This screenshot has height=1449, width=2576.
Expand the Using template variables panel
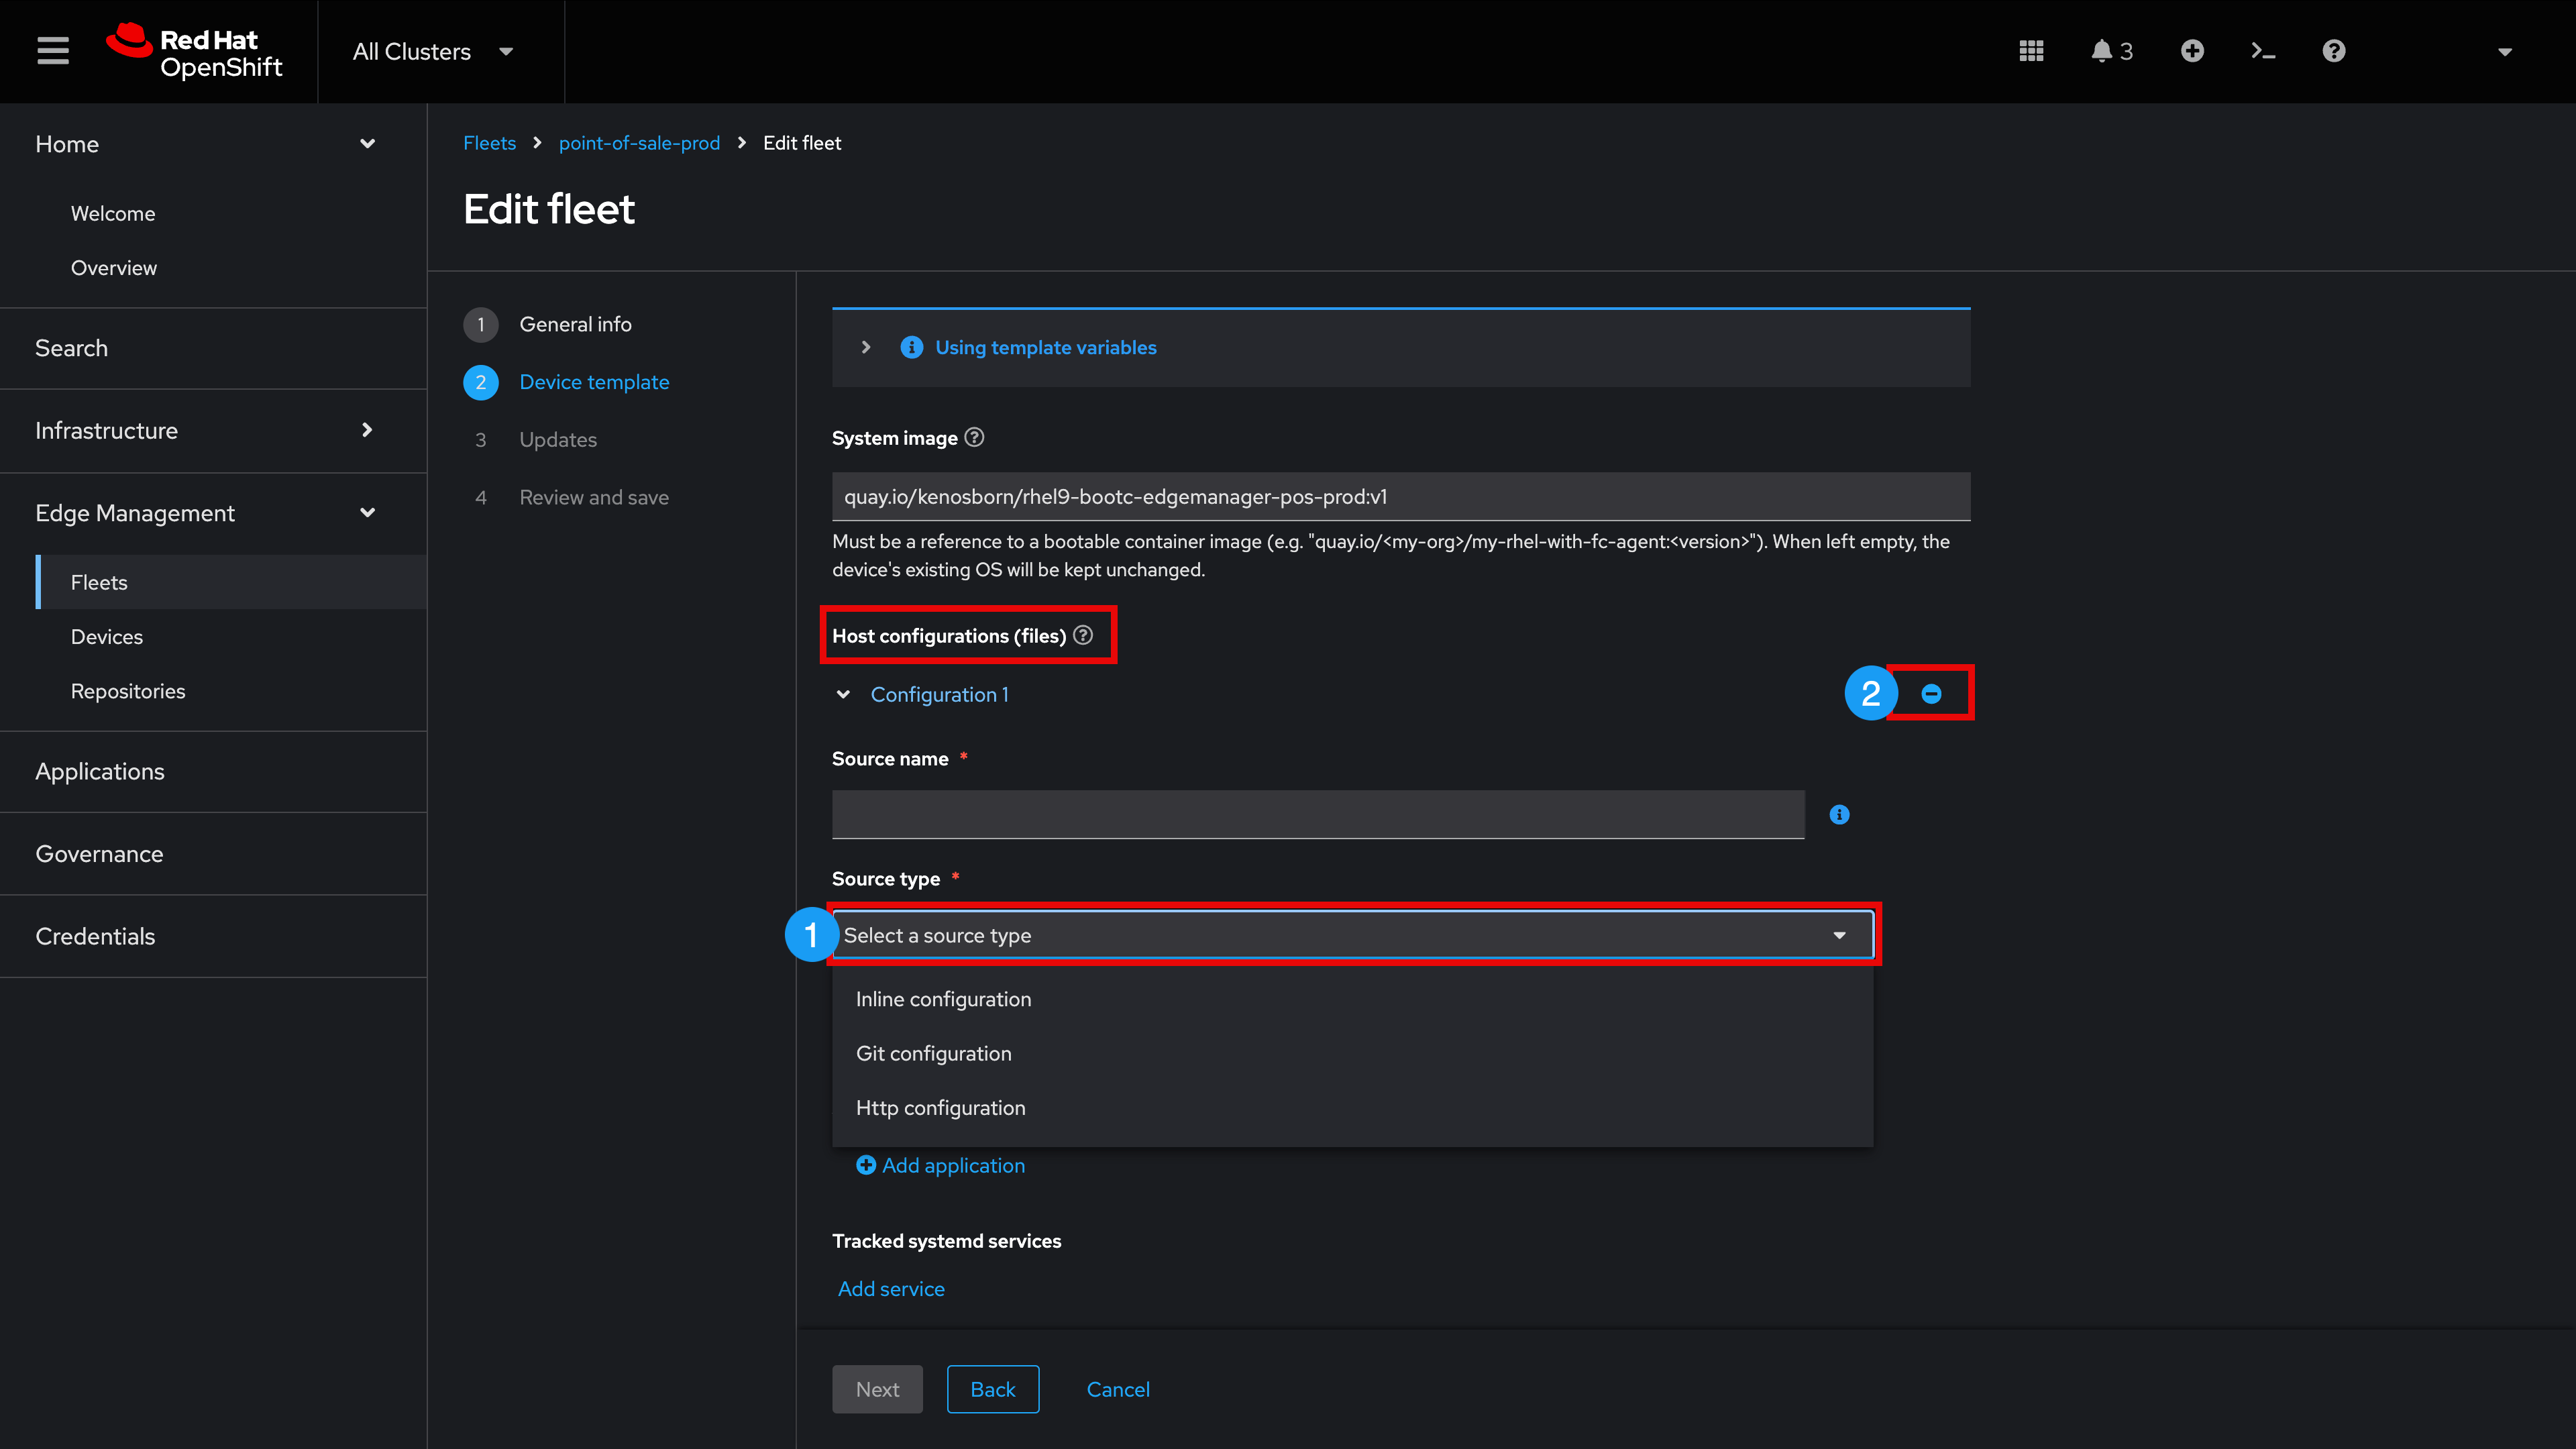click(x=866, y=347)
